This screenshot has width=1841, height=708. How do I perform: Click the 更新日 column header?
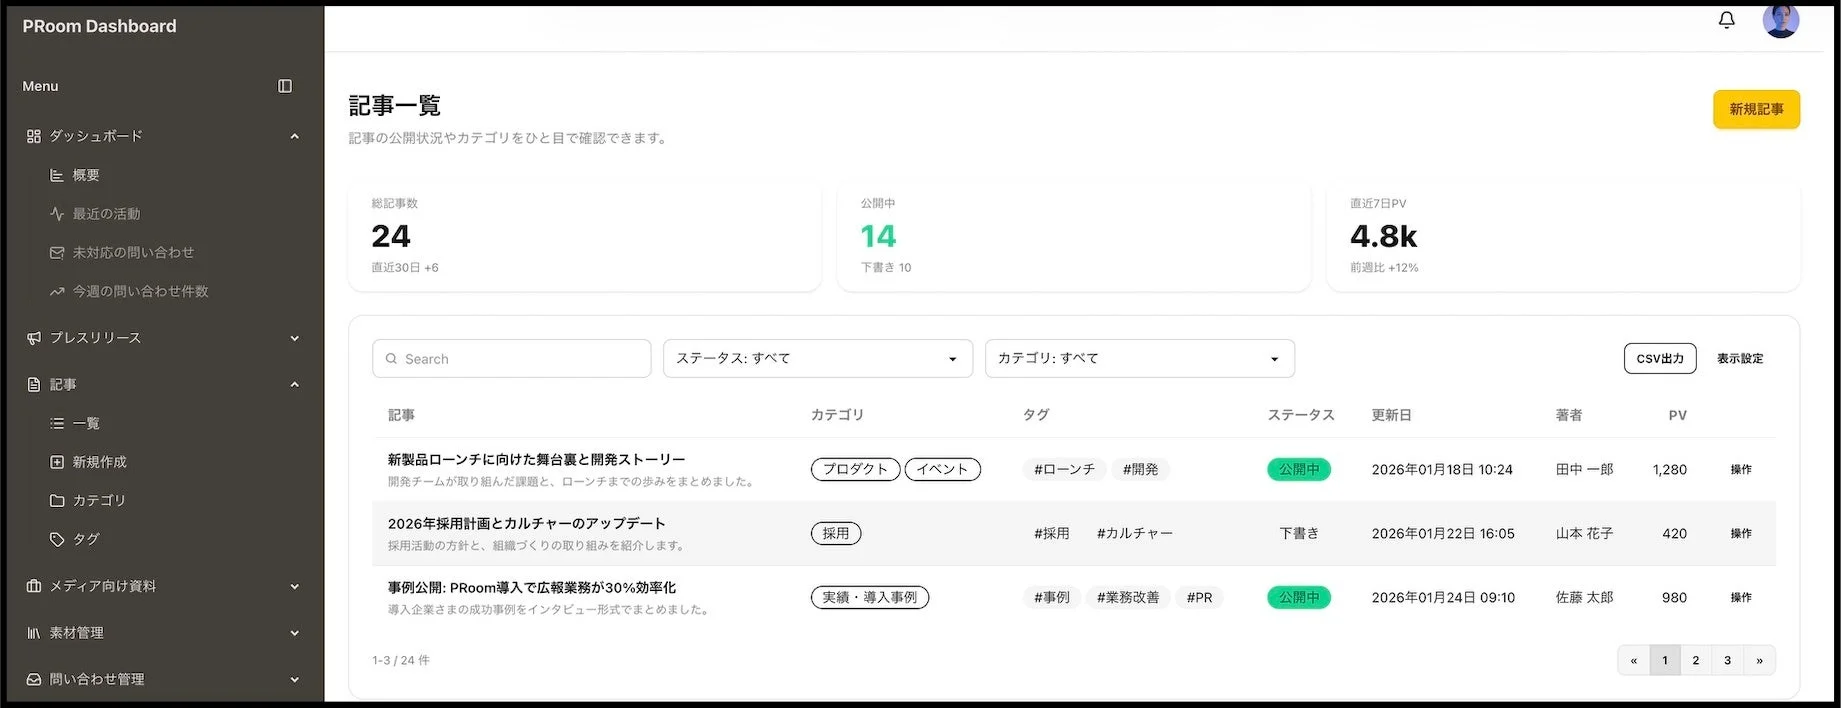(x=1391, y=415)
